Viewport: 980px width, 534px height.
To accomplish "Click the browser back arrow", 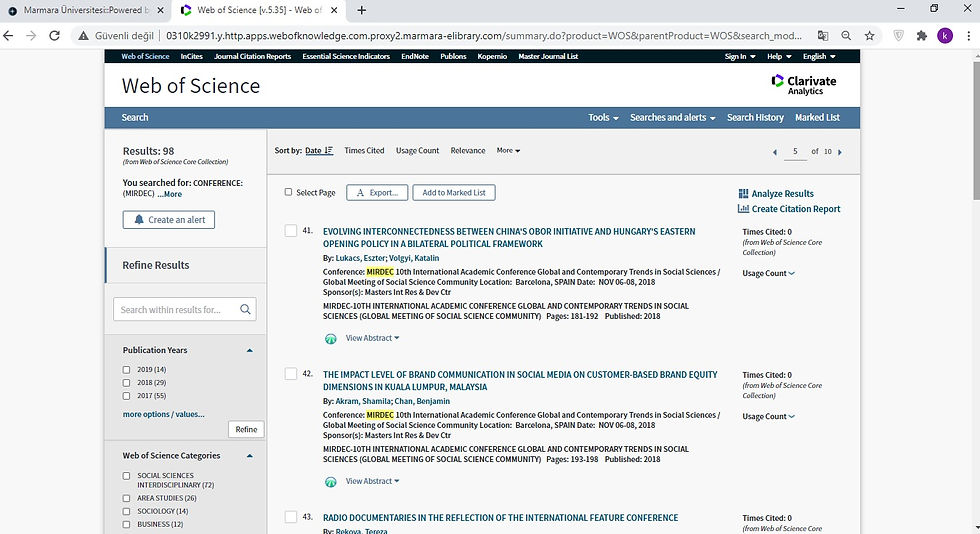I will pos(8,36).
